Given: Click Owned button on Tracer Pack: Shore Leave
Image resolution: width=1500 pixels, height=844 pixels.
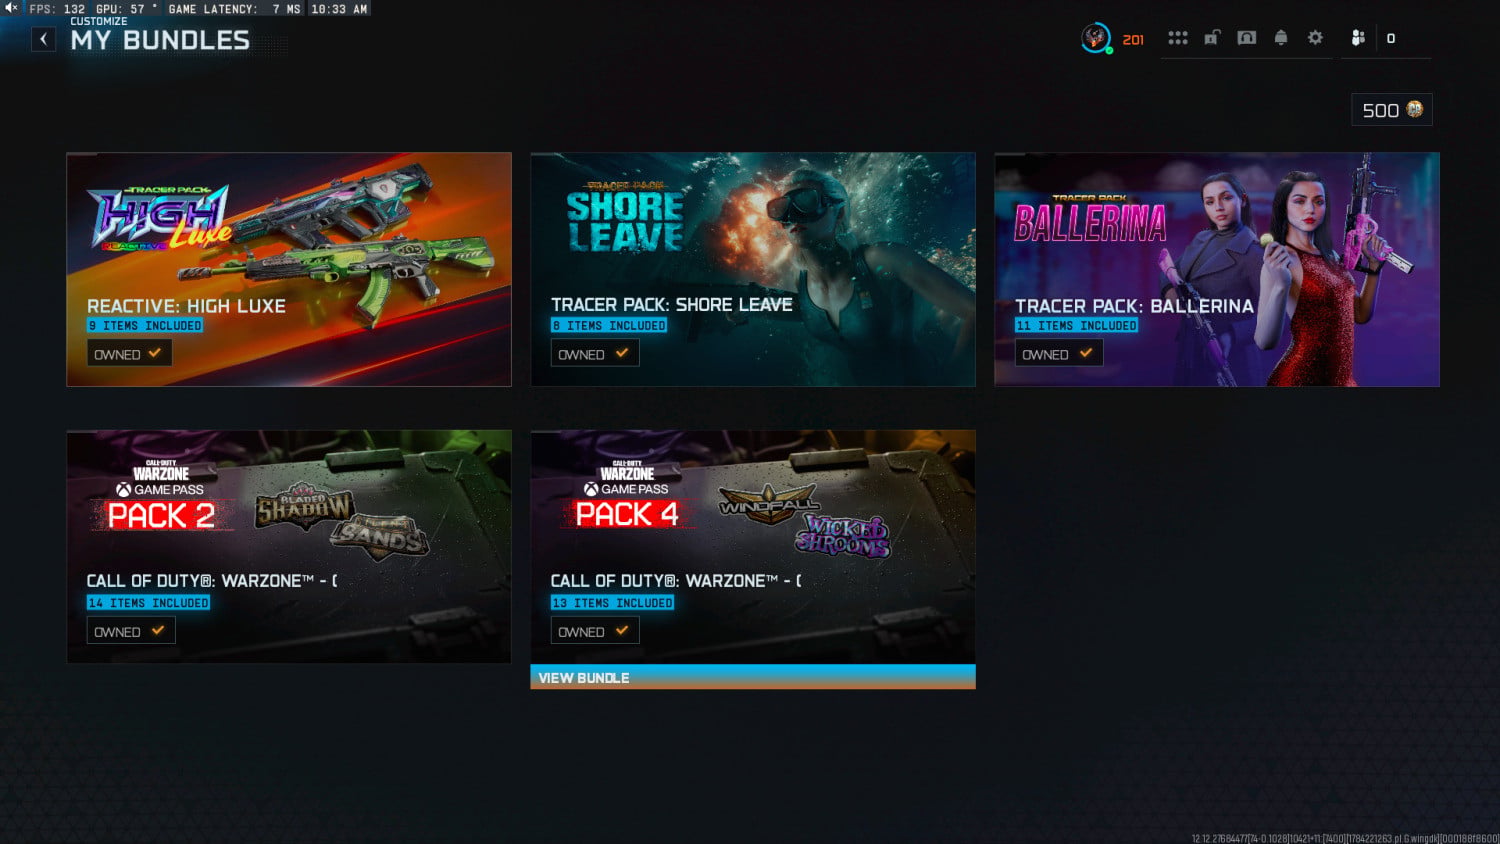Looking at the screenshot, I should click(x=594, y=353).
